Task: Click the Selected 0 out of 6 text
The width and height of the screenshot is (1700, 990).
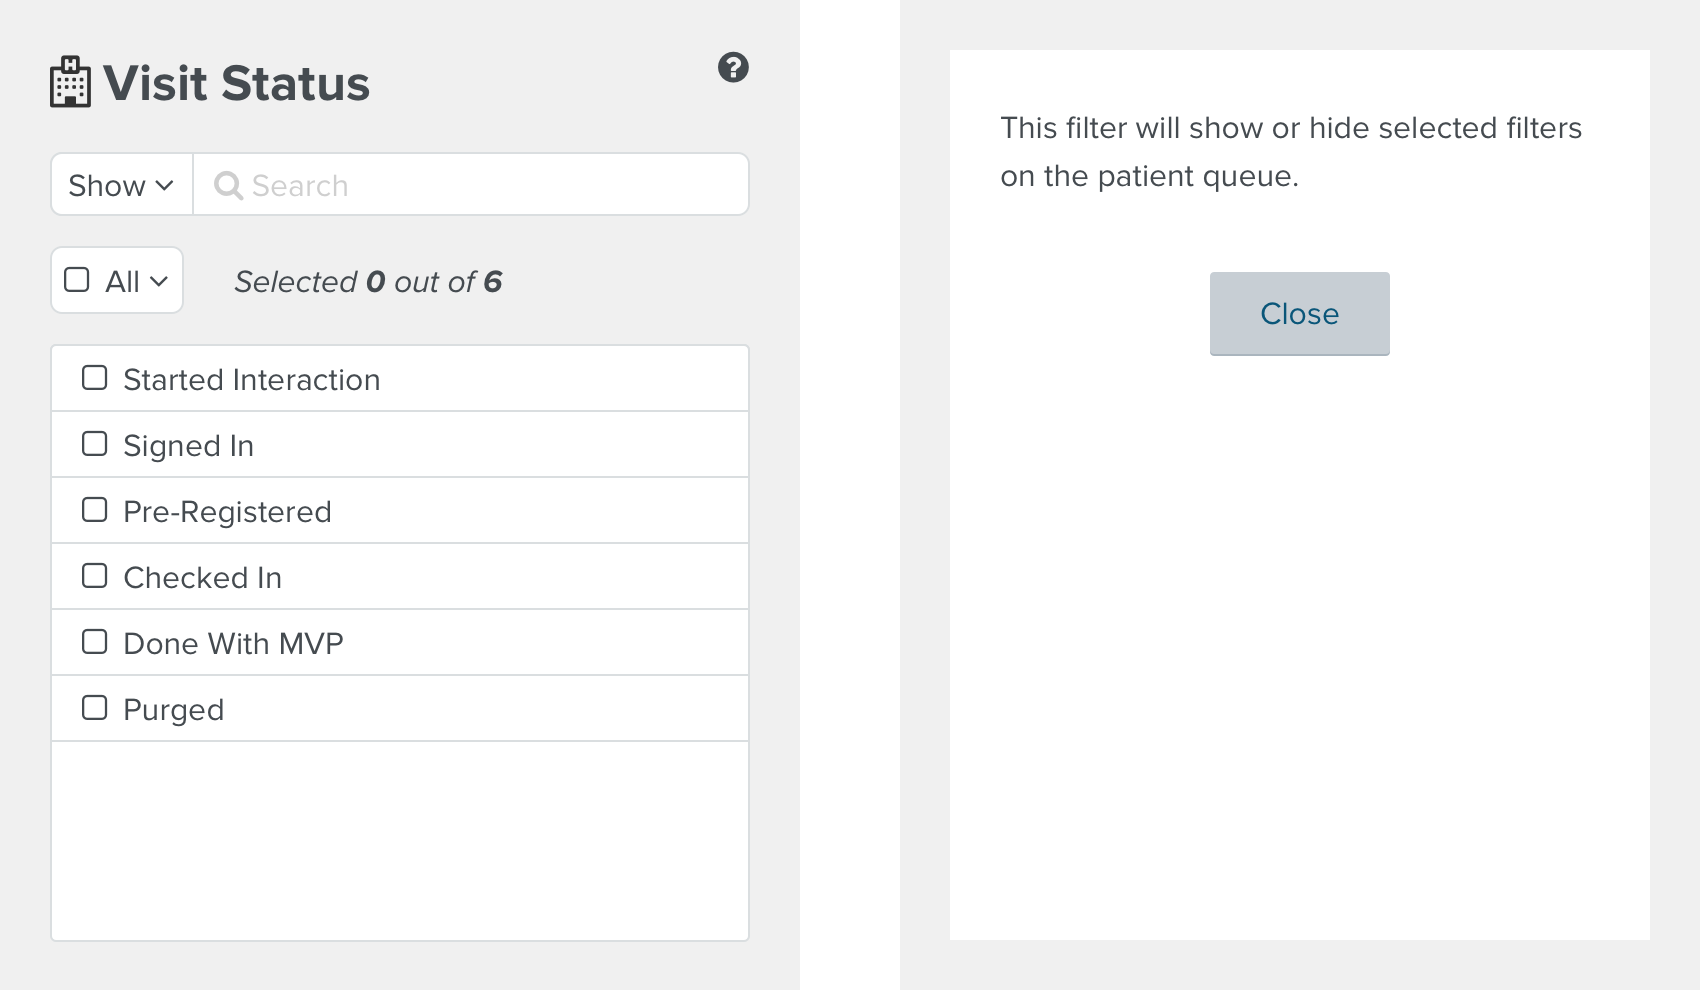Action: coord(368,282)
